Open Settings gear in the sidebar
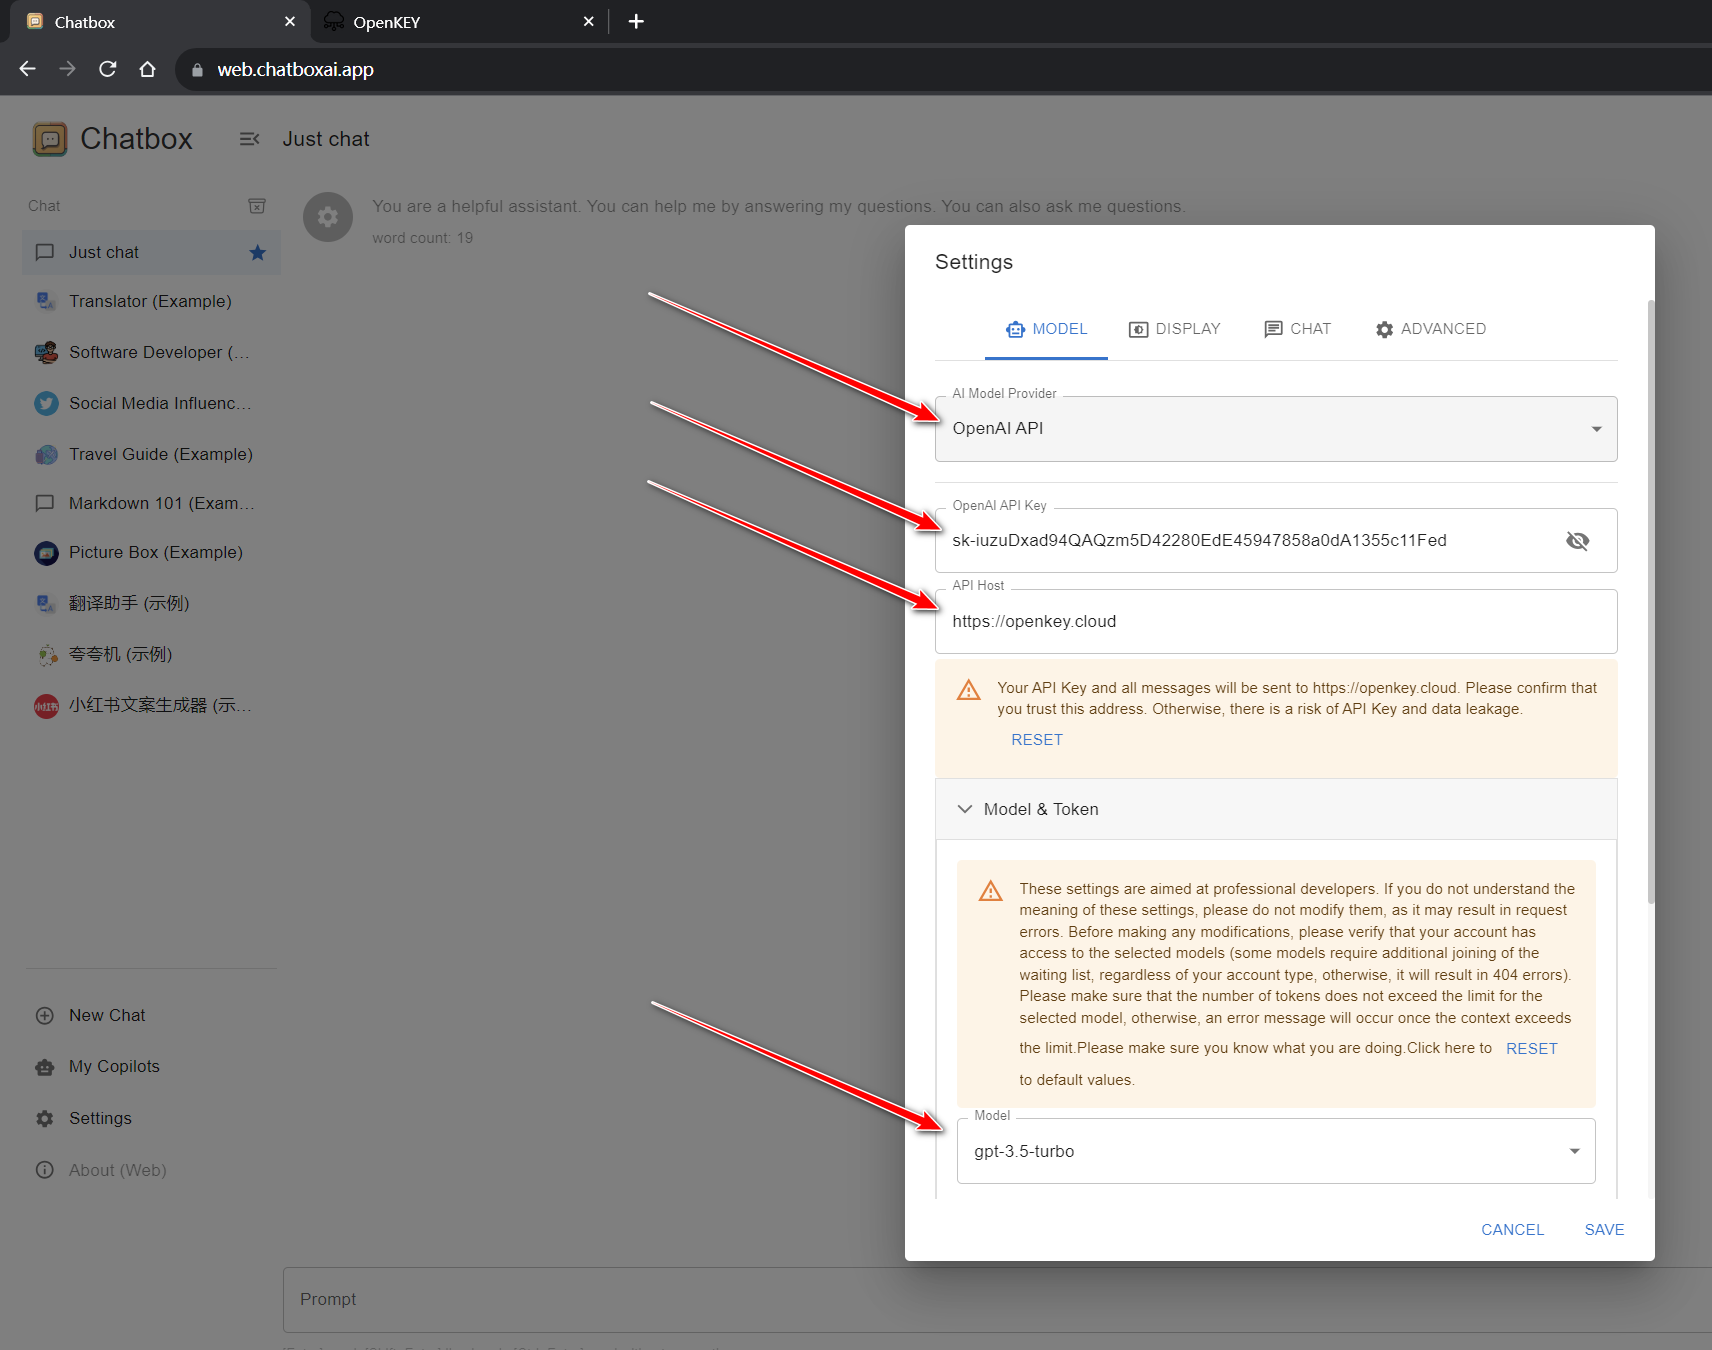The height and width of the screenshot is (1350, 1712). click(x=45, y=1119)
